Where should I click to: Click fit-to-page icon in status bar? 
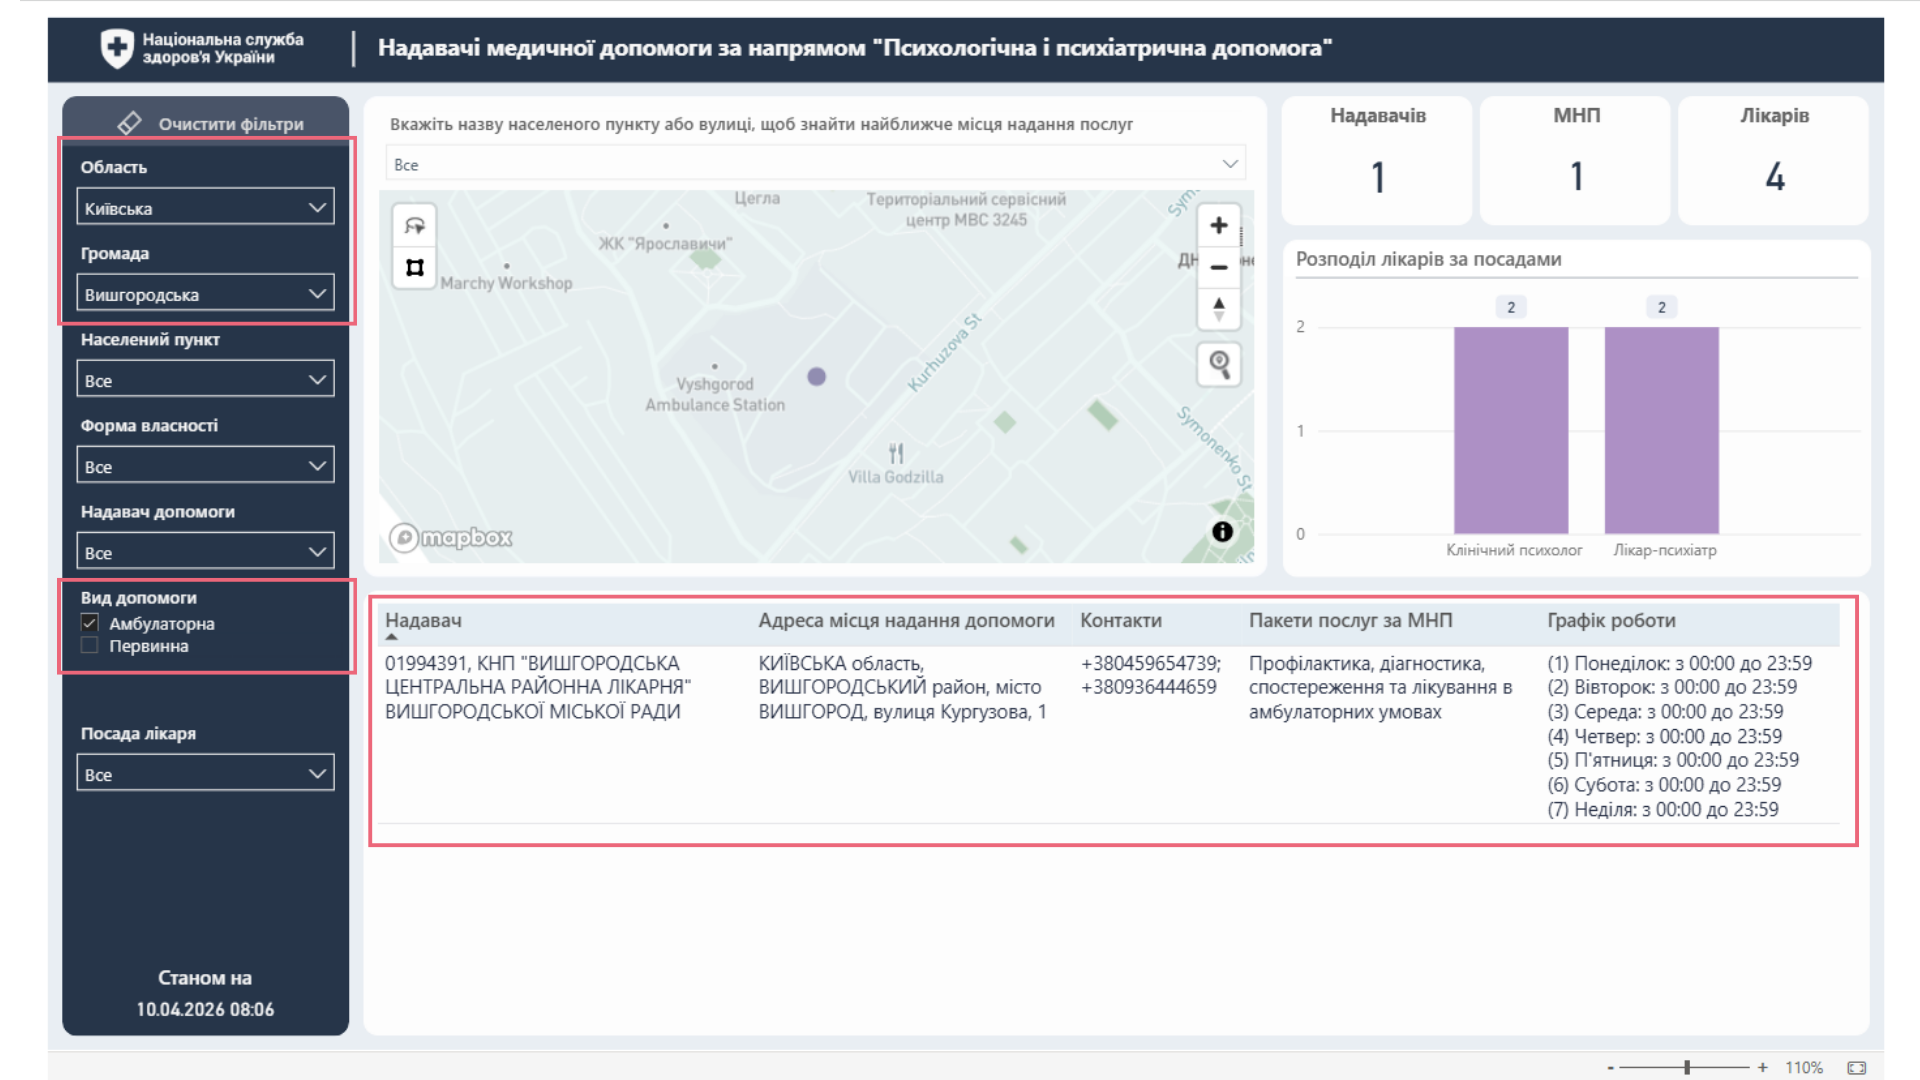tap(1857, 1068)
